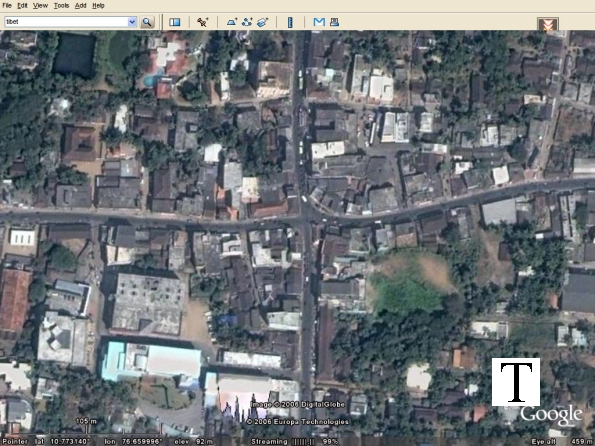
Task: Click the Email envelope icon
Action: click(x=319, y=22)
